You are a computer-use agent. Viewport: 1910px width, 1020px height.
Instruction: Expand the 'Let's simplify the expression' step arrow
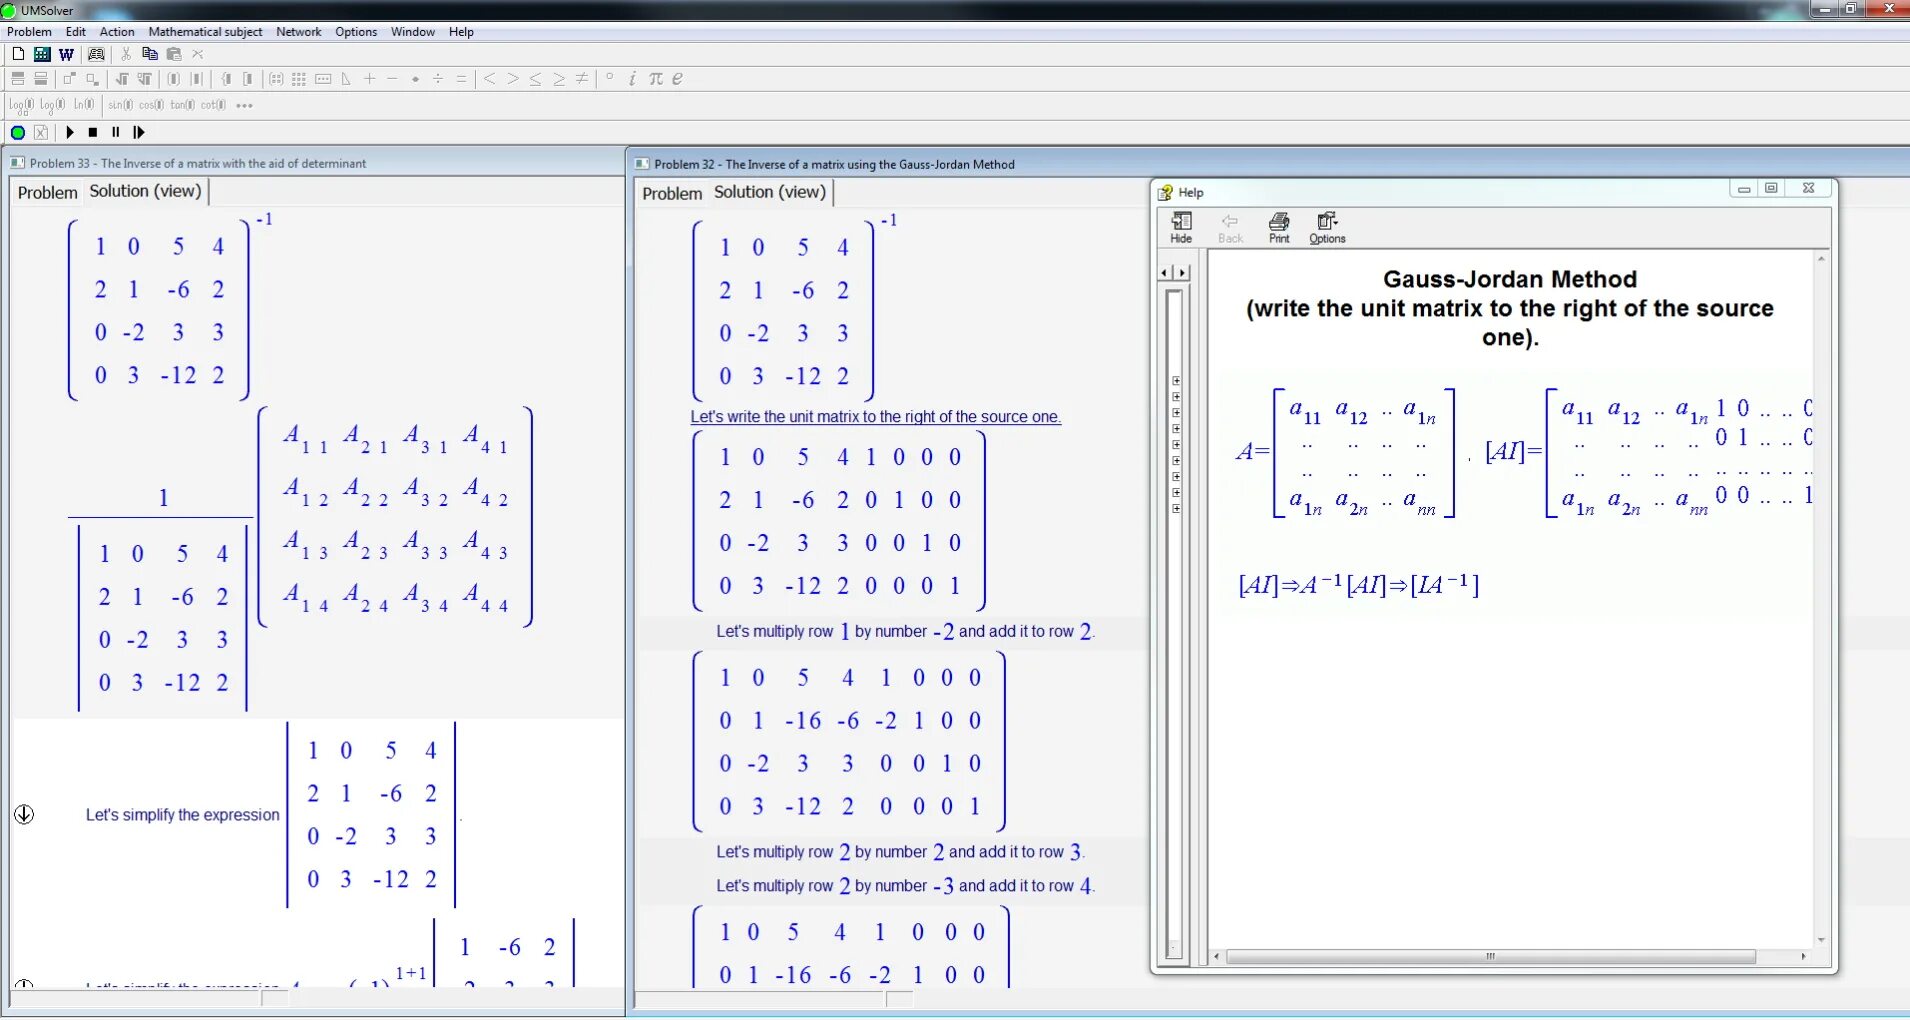25,814
